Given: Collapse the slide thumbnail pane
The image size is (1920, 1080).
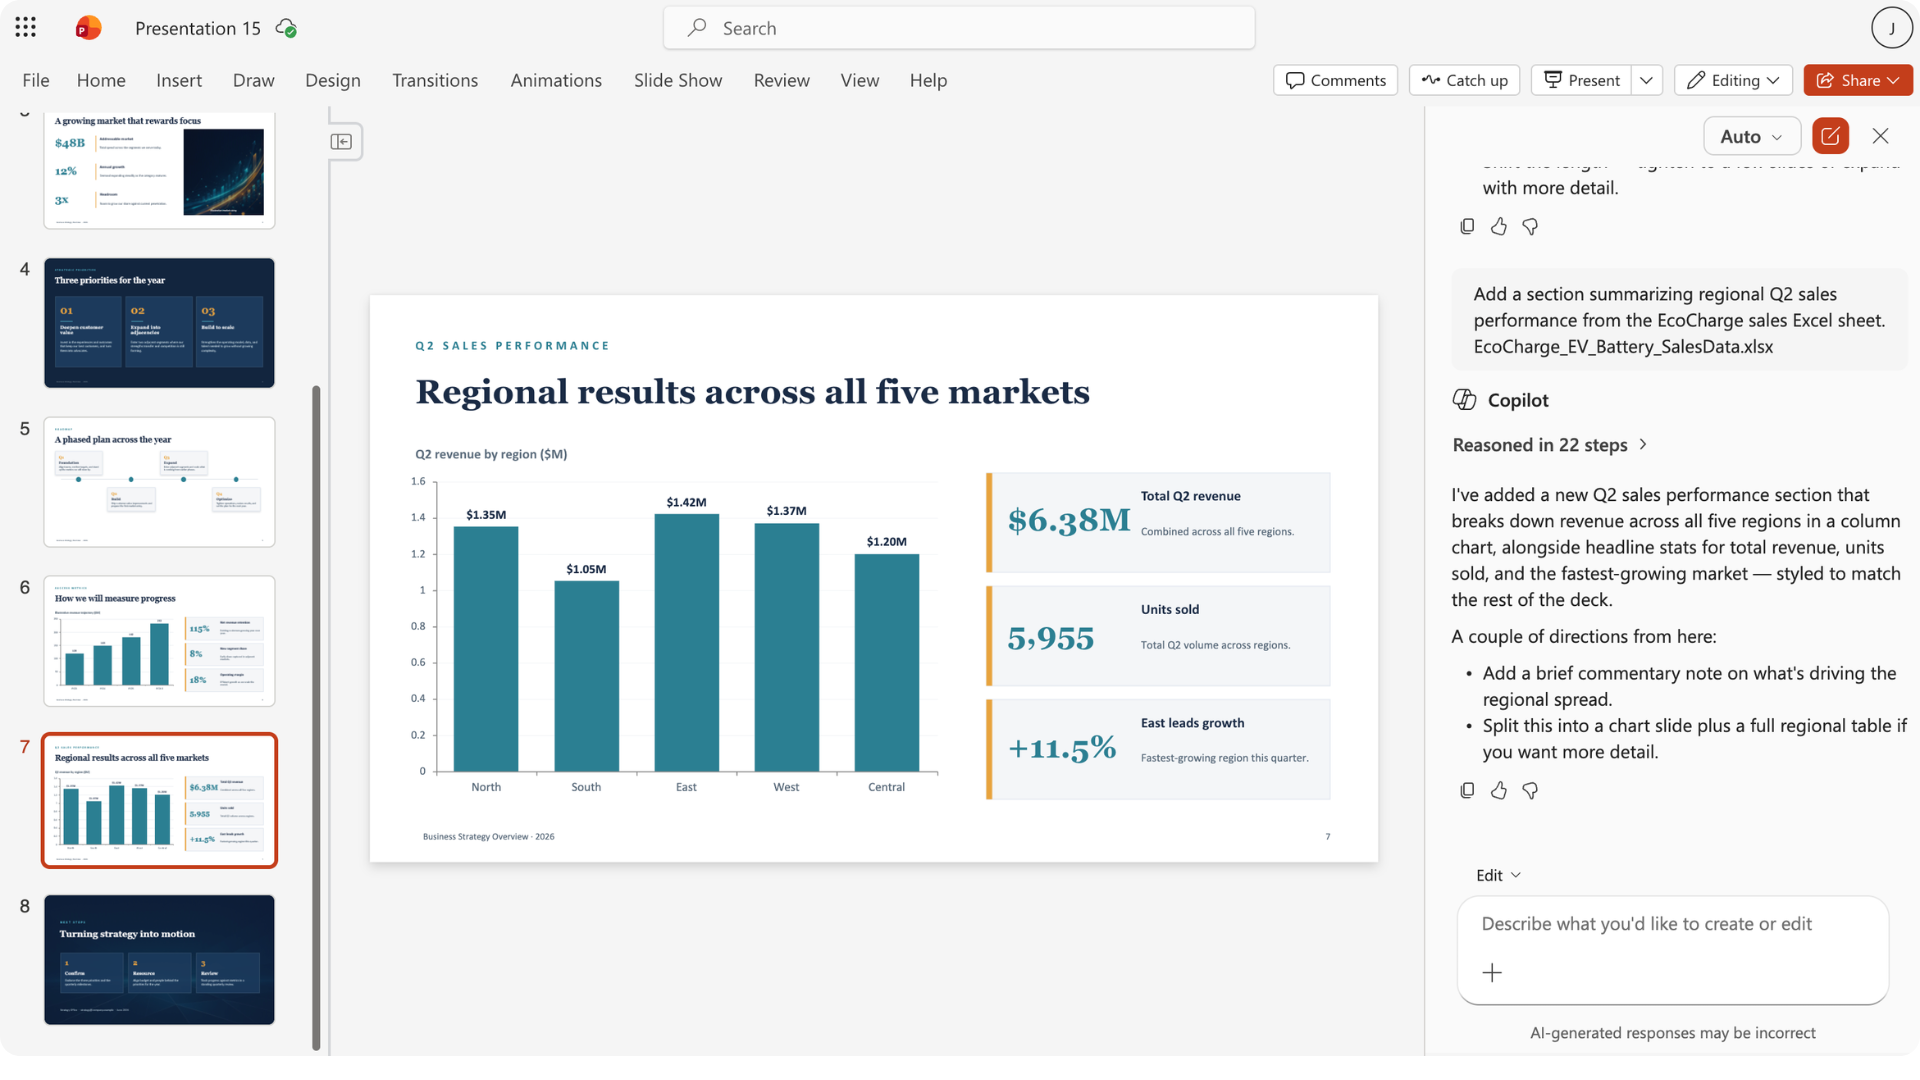Looking at the screenshot, I should pyautogui.click(x=341, y=141).
